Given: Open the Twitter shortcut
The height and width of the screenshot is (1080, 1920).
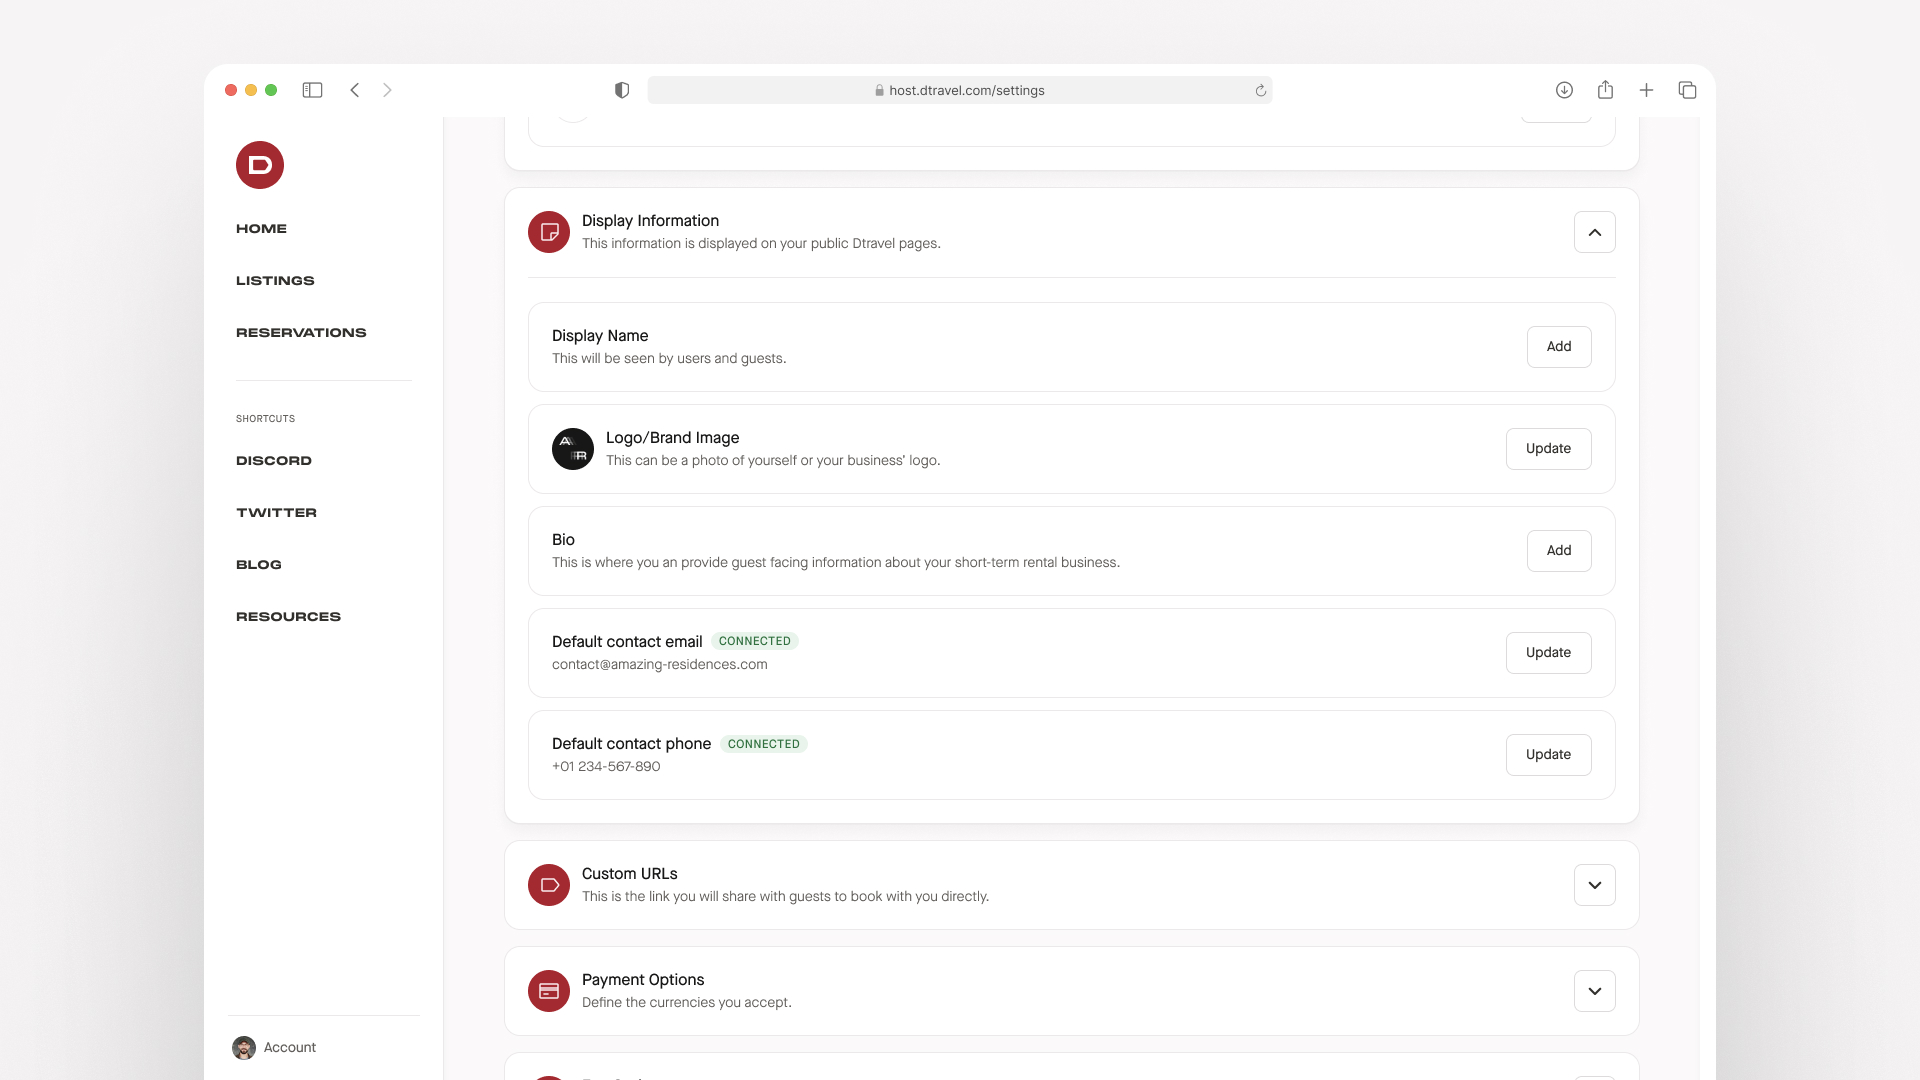Looking at the screenshot, I should point(276,513).
